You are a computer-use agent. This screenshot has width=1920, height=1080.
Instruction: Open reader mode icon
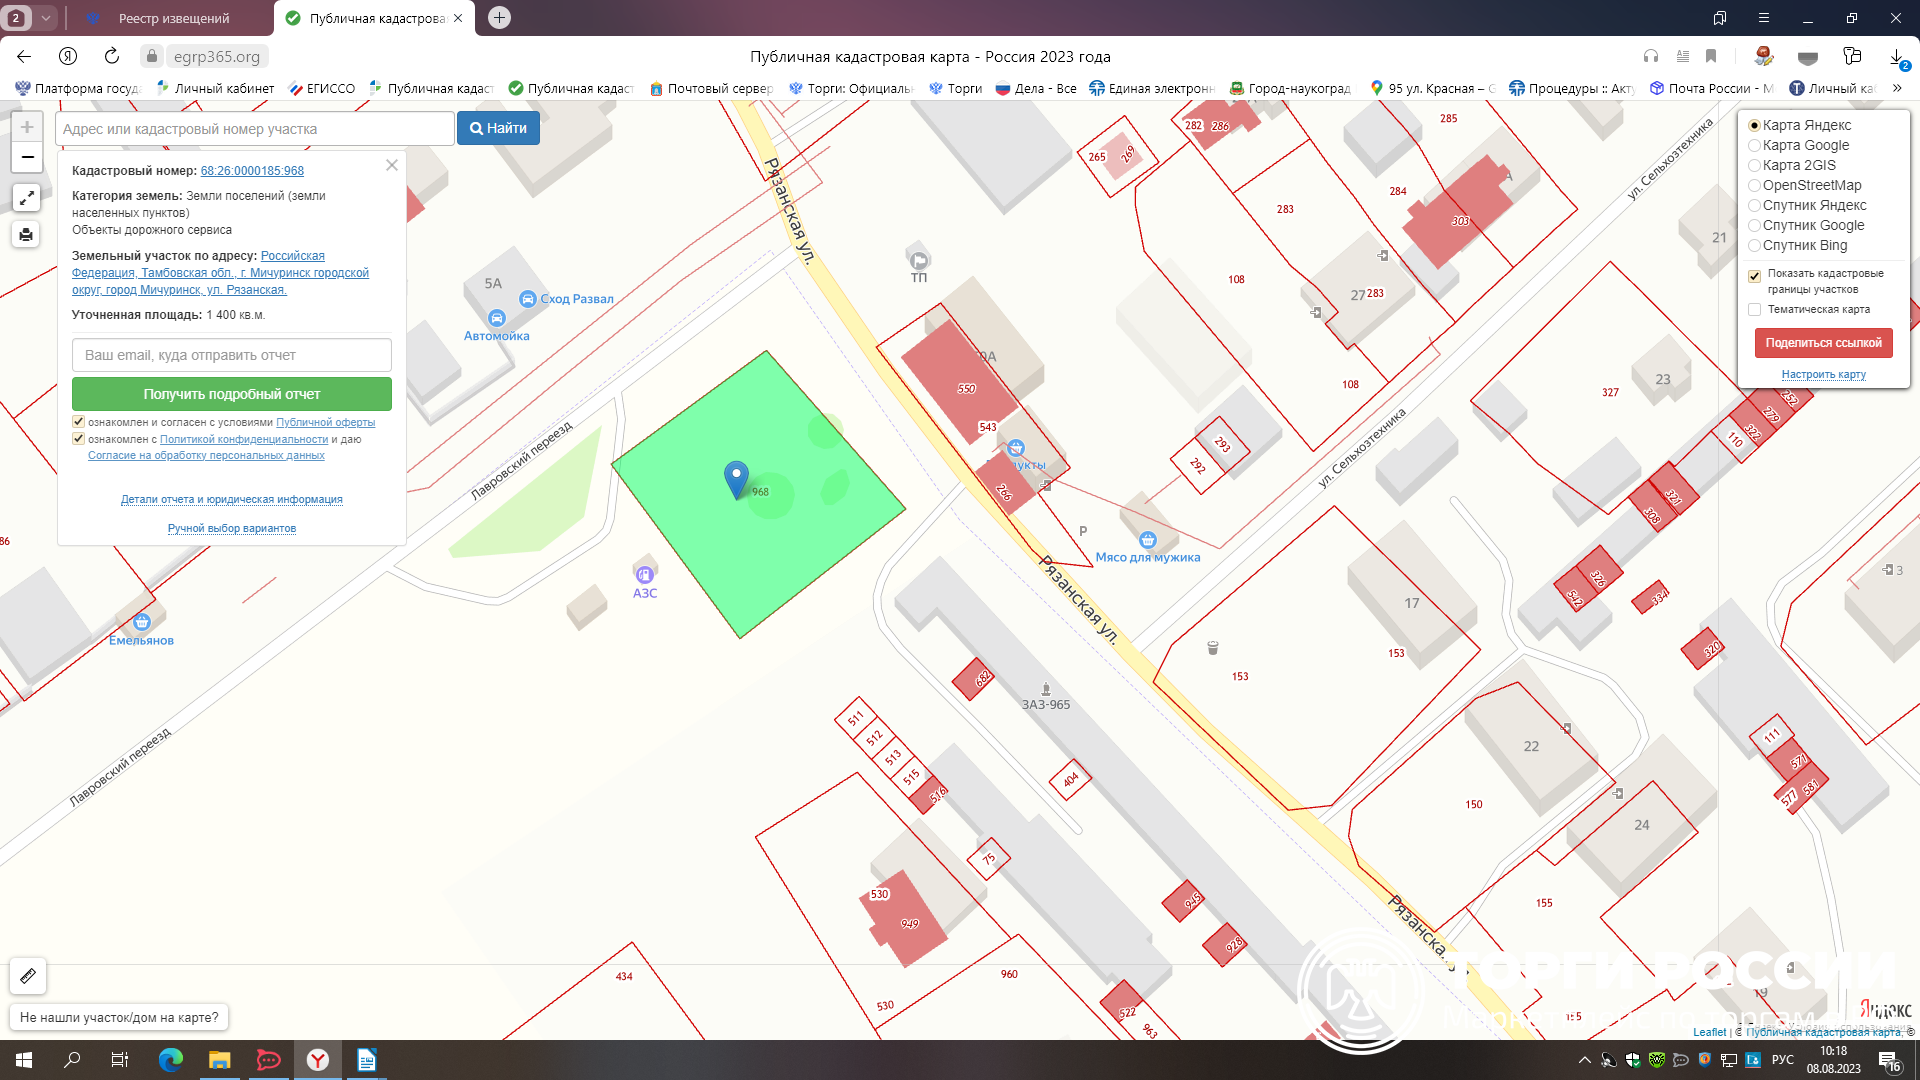pos(1683,56)
